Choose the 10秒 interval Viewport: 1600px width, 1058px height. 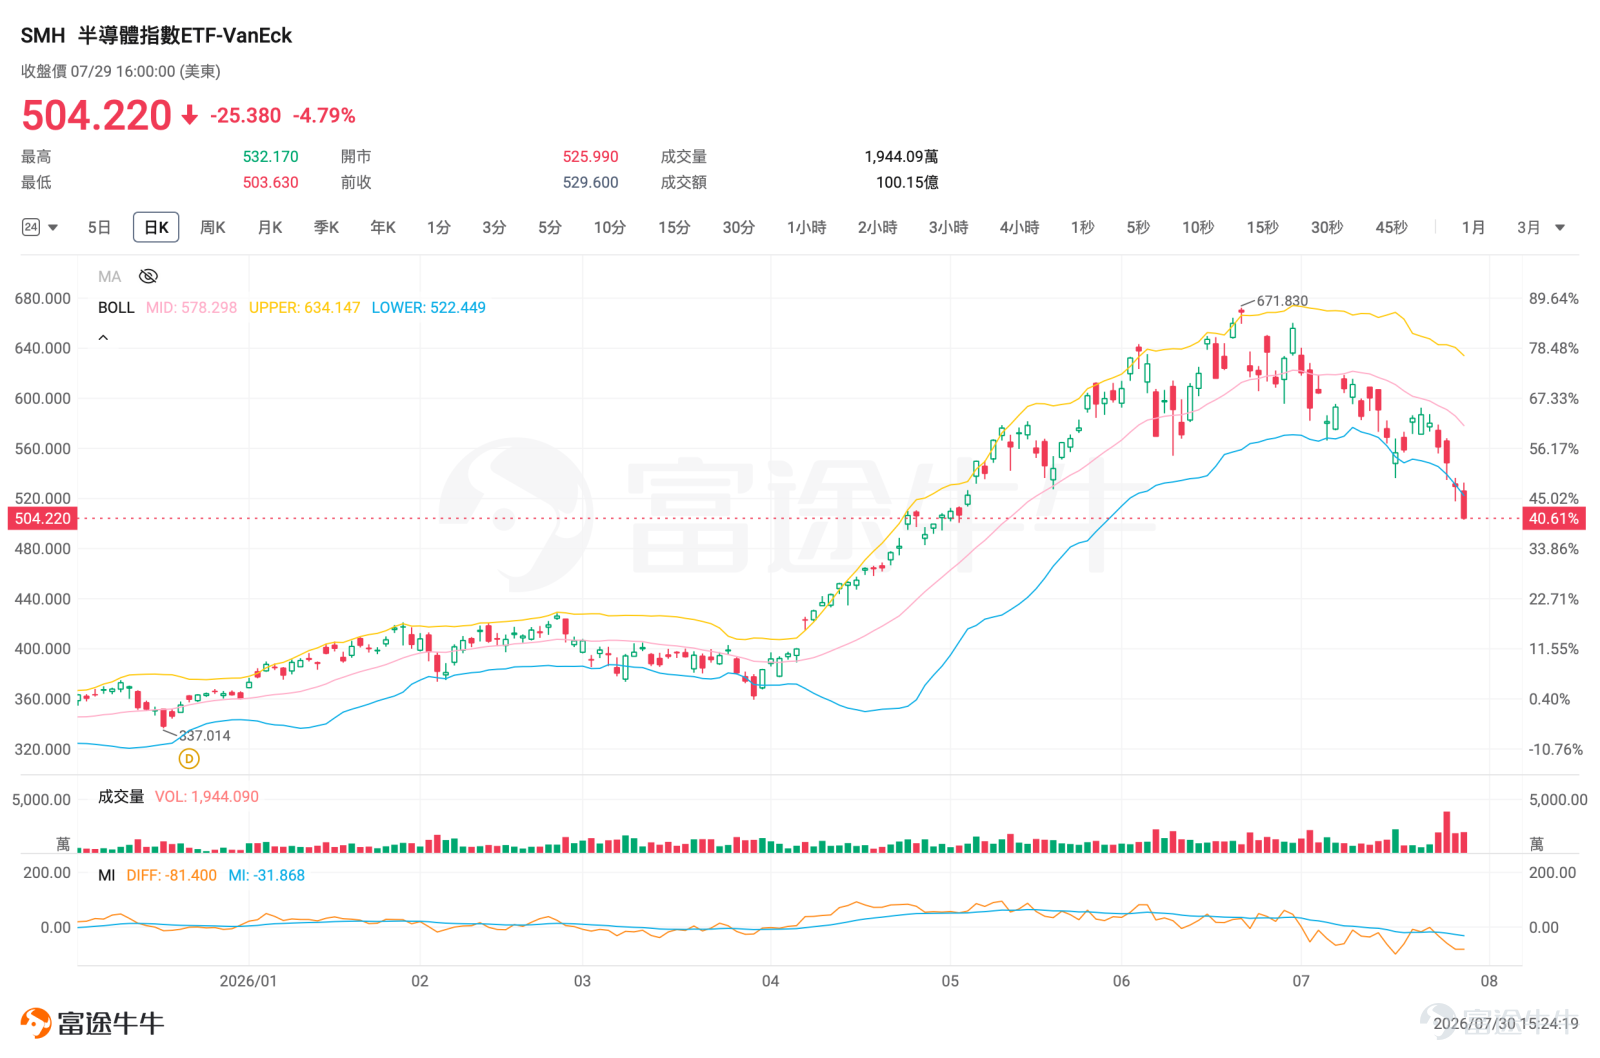pyautogui.click(x=1198, y=227)
